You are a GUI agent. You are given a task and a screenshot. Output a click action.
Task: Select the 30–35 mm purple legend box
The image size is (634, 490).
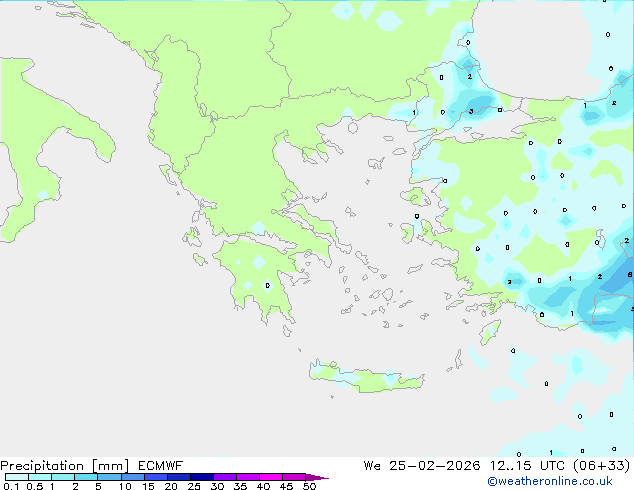[x=224, y=477]
